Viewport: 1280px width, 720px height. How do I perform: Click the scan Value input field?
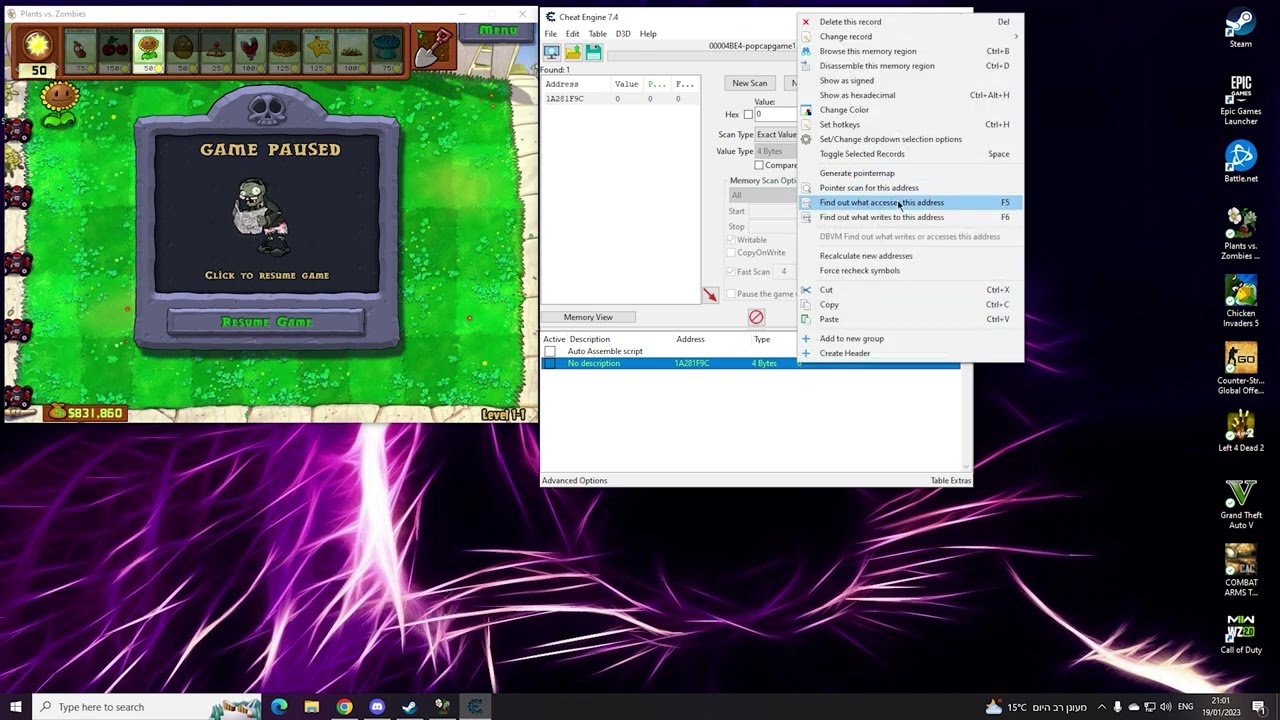(x=776, y=115)
